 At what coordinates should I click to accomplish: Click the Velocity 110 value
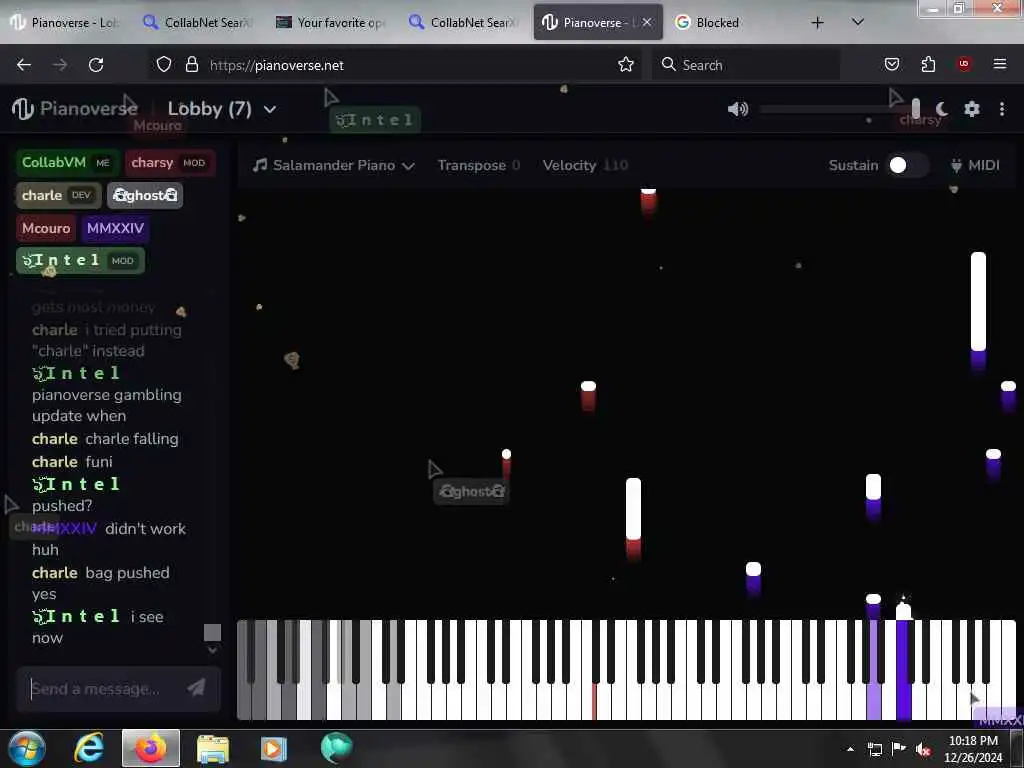[615, 165]
